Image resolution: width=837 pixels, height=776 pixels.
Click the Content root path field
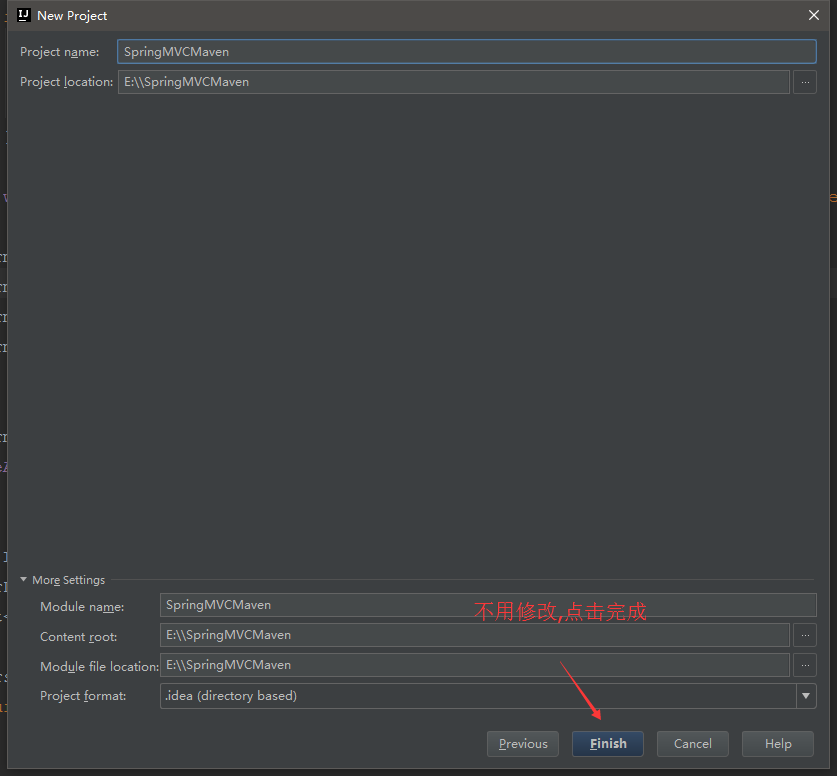(x=475, y=635)
